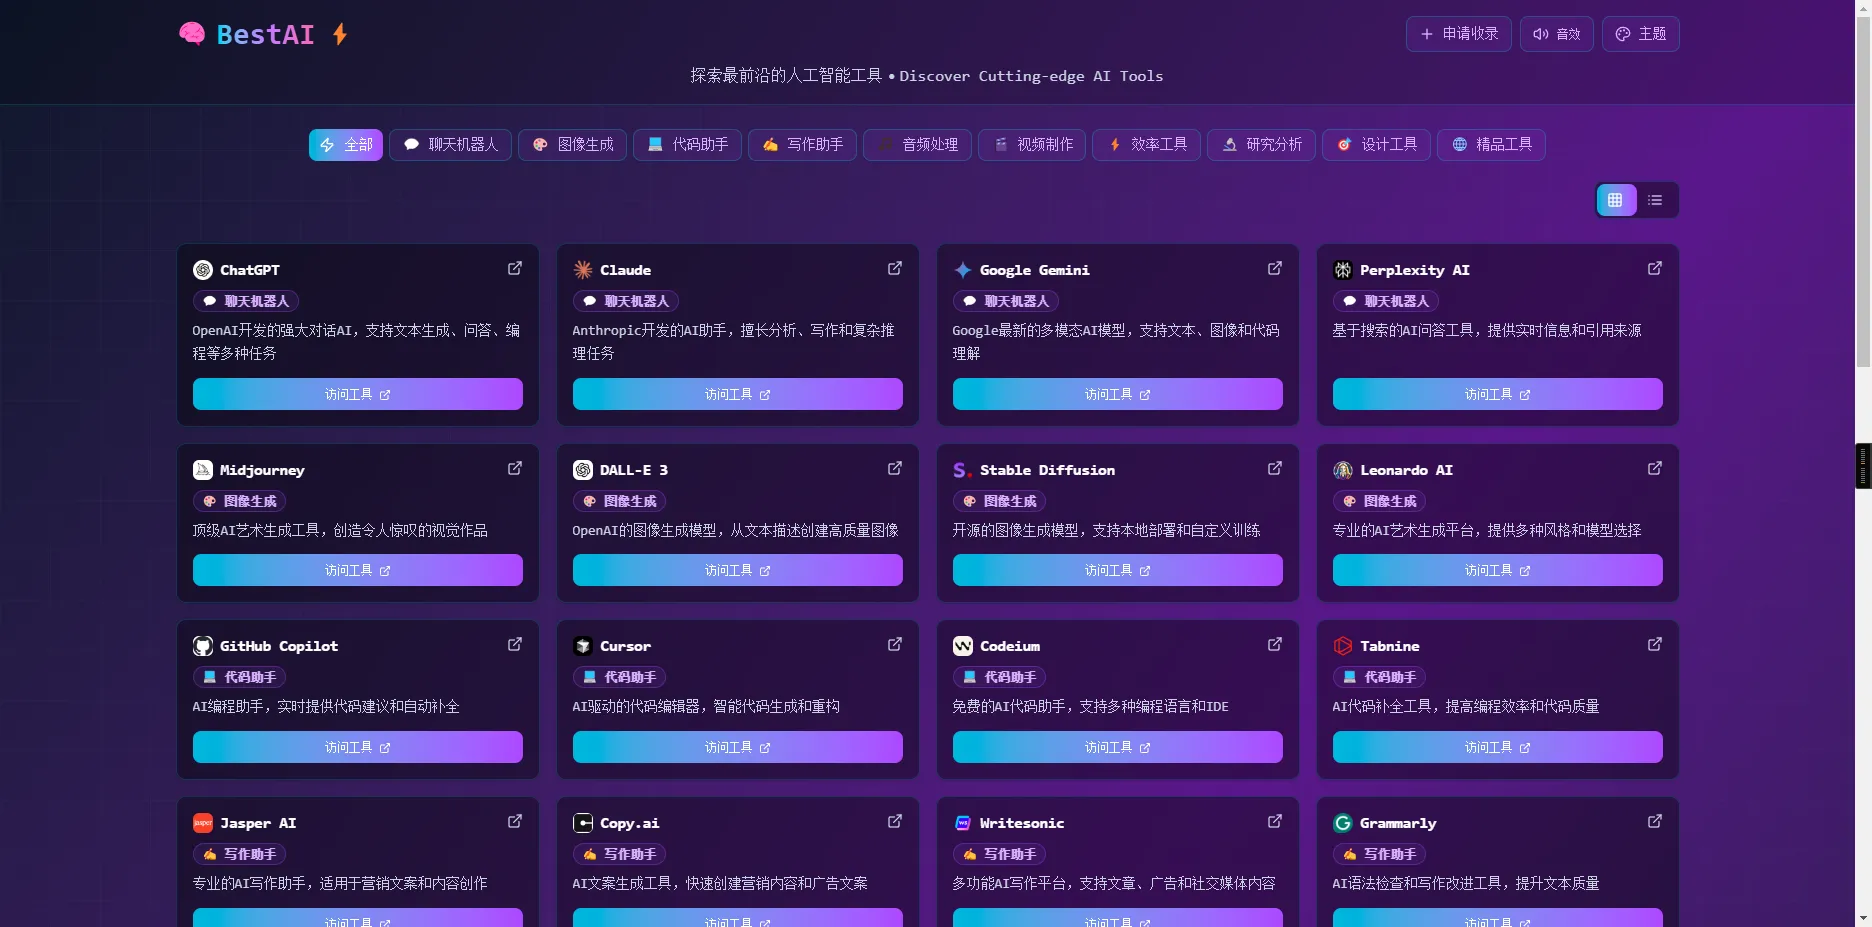Click 访问工具 button on Tabnine card
Viewport: 1872px width, 927px height.
1498,747
